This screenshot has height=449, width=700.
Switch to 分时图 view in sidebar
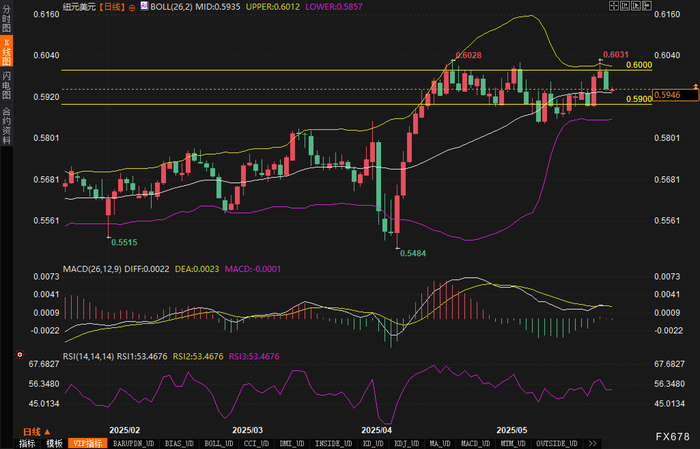[6, 18]
